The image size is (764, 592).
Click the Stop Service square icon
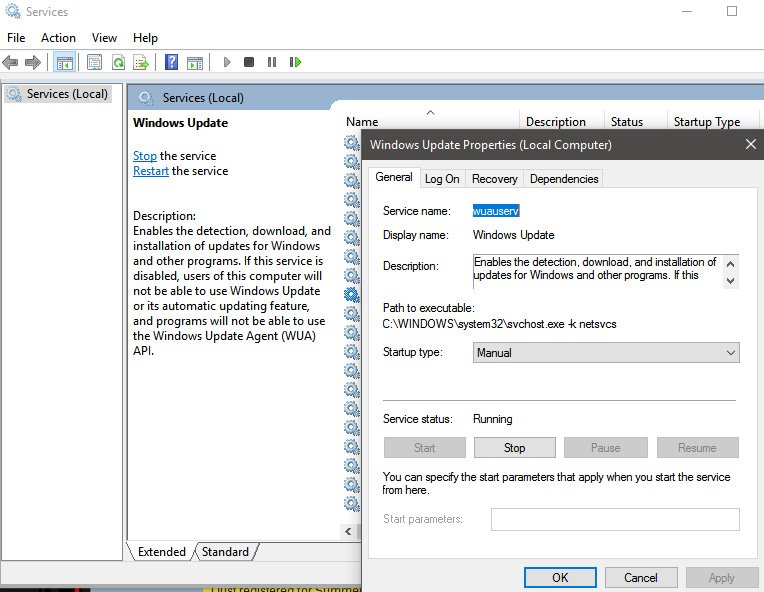pos(249,62)
